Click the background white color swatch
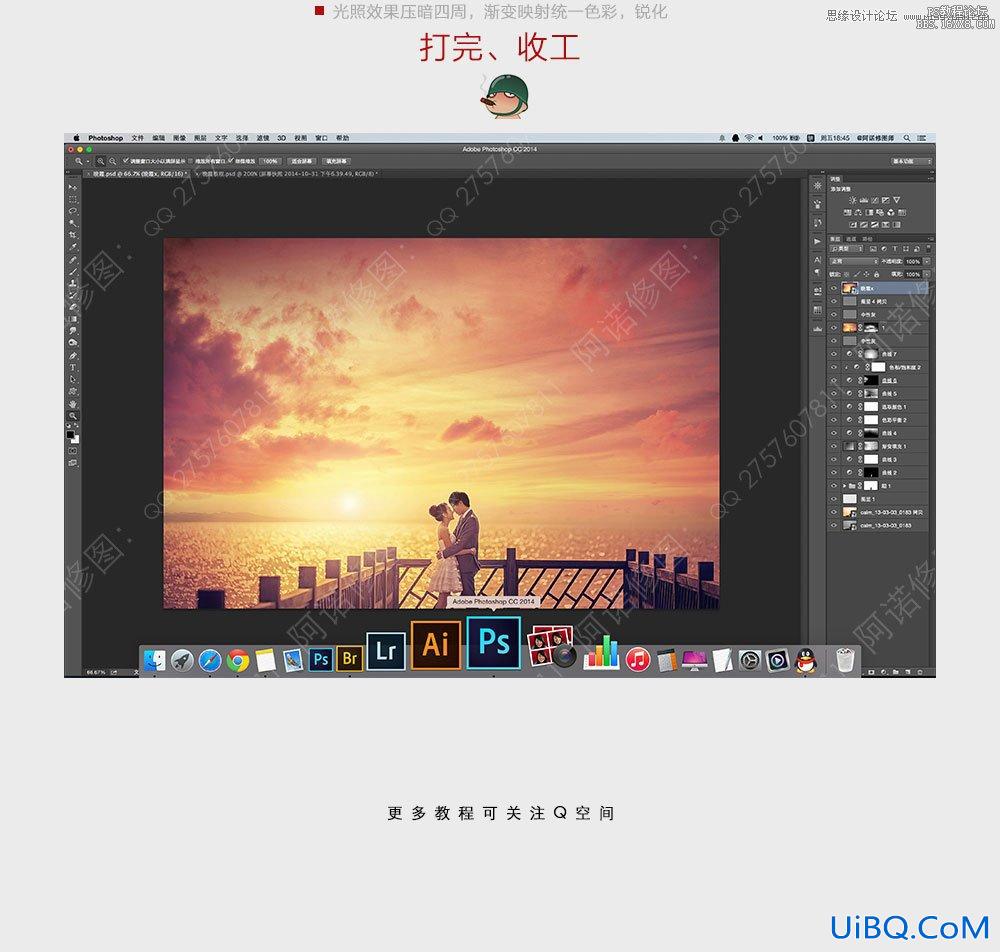The width and height of the screenshot is (1000, 952). pyautogui.click(x=75, y=439)
